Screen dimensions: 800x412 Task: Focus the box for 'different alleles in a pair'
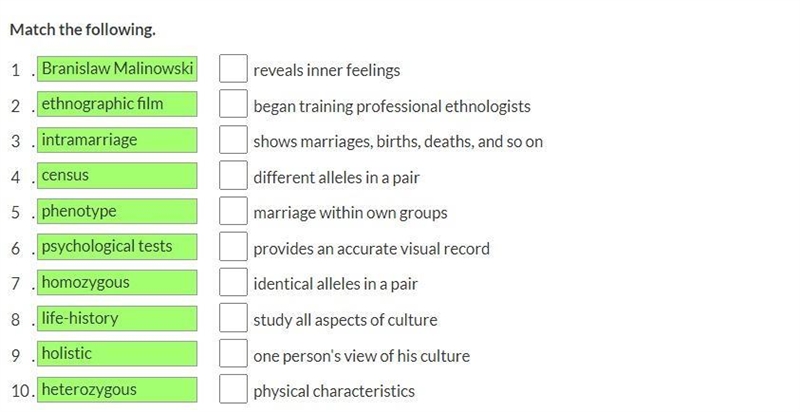233,175
